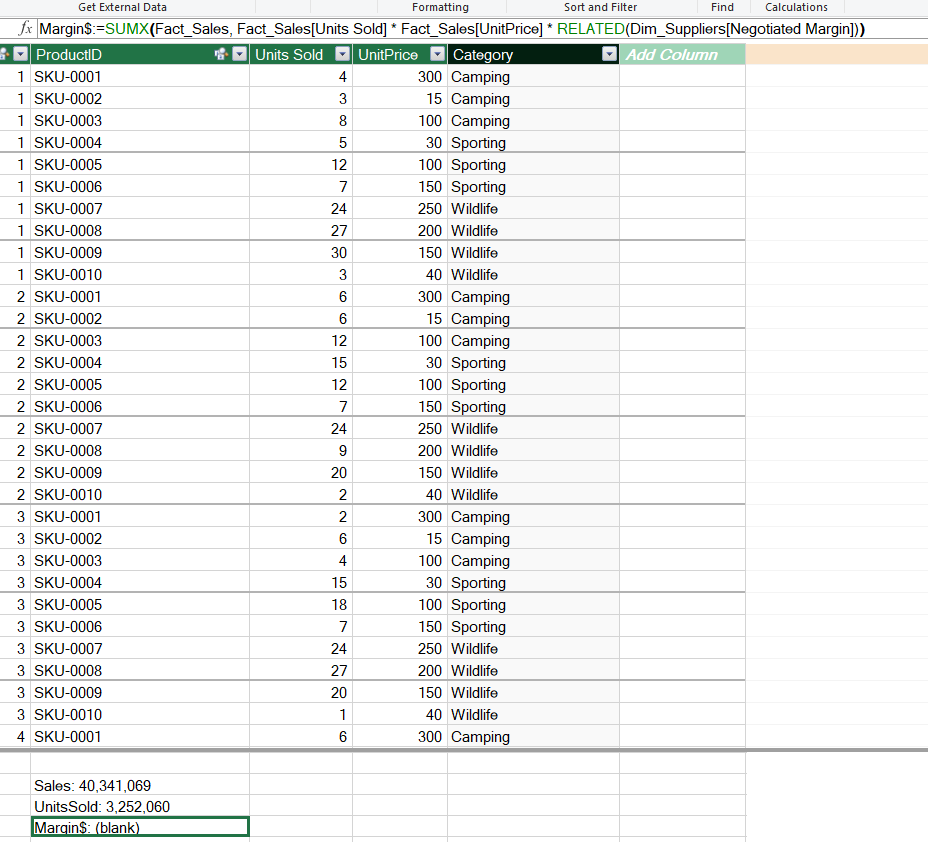Click in the formula bar text
This screenshot has width=928, height=842.
(452, 29)
